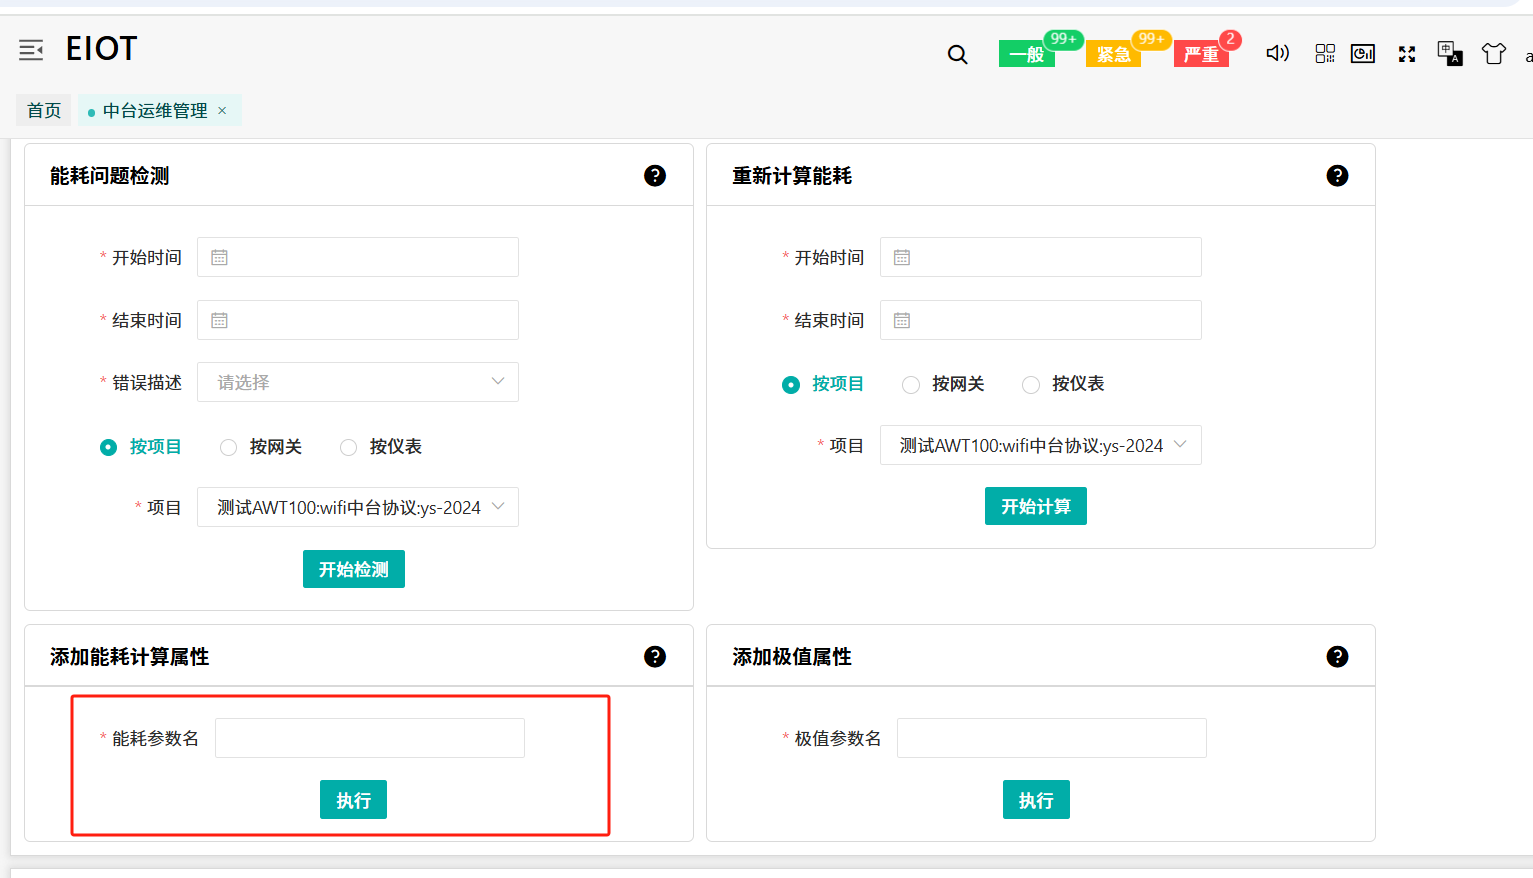
Task: Click the 开始检测 button
Action: click(x=354, y=570)
